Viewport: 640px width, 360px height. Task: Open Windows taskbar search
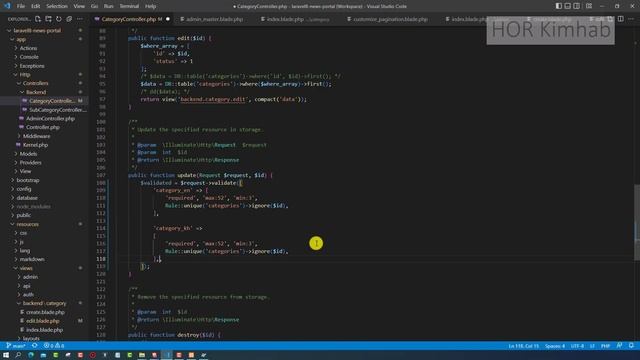18,355
